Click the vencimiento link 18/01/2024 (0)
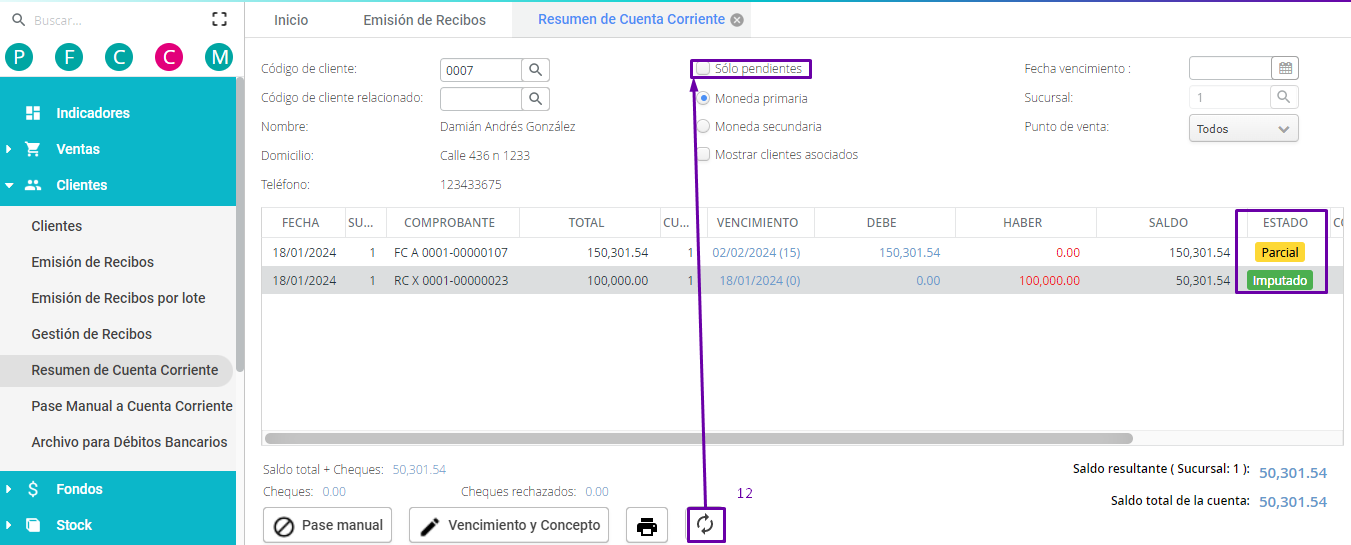 click(760, 281)
